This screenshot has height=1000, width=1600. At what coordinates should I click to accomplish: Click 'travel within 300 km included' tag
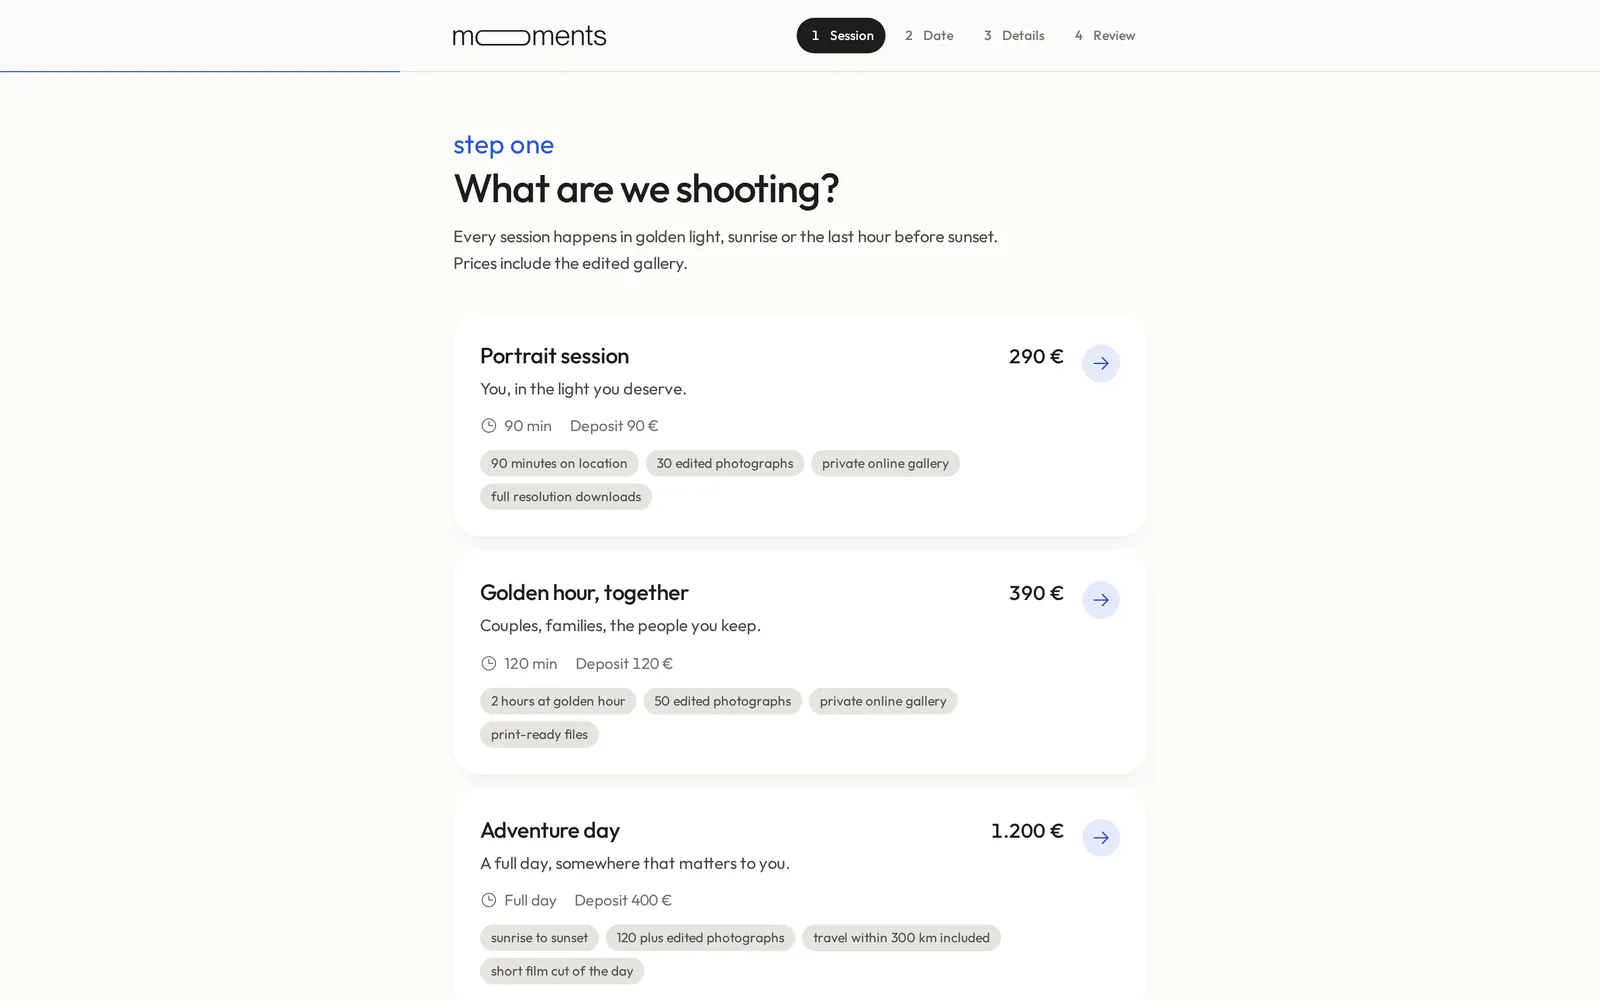(x=901, y=938)
